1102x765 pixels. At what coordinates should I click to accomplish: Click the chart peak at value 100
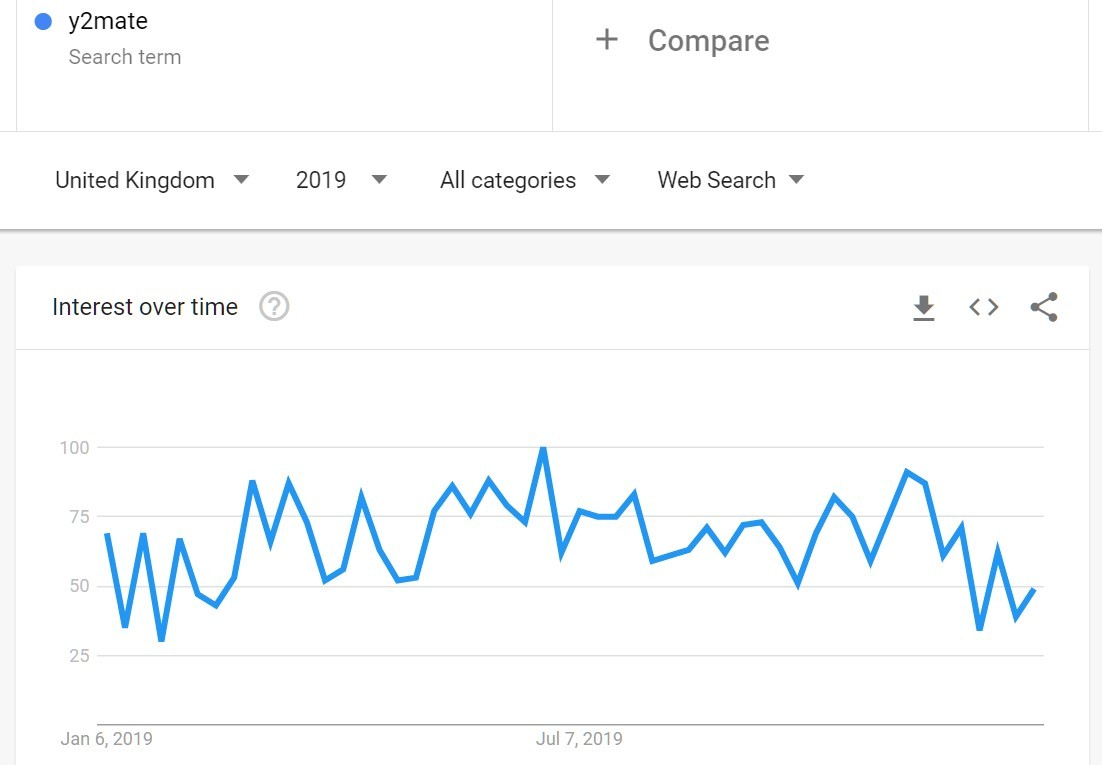pyautogui.click(x=543, y=448)
